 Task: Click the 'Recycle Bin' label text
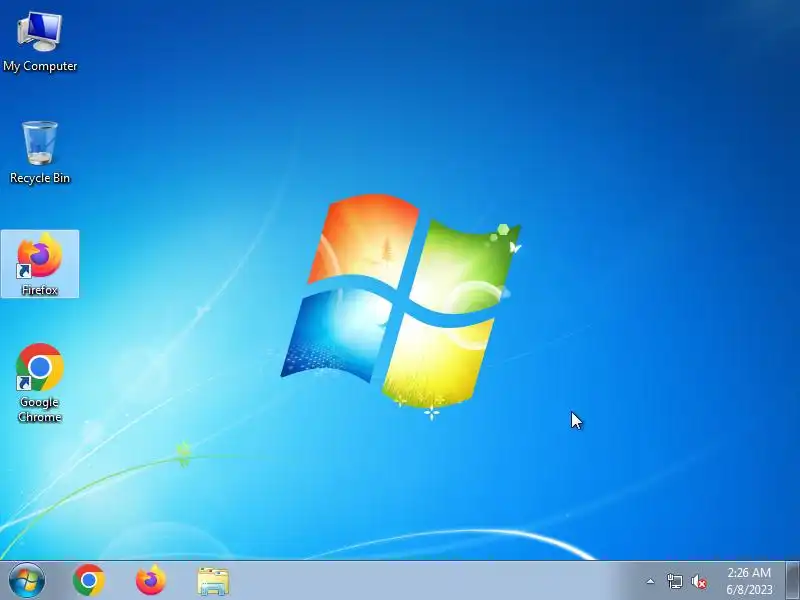[40, 178]
